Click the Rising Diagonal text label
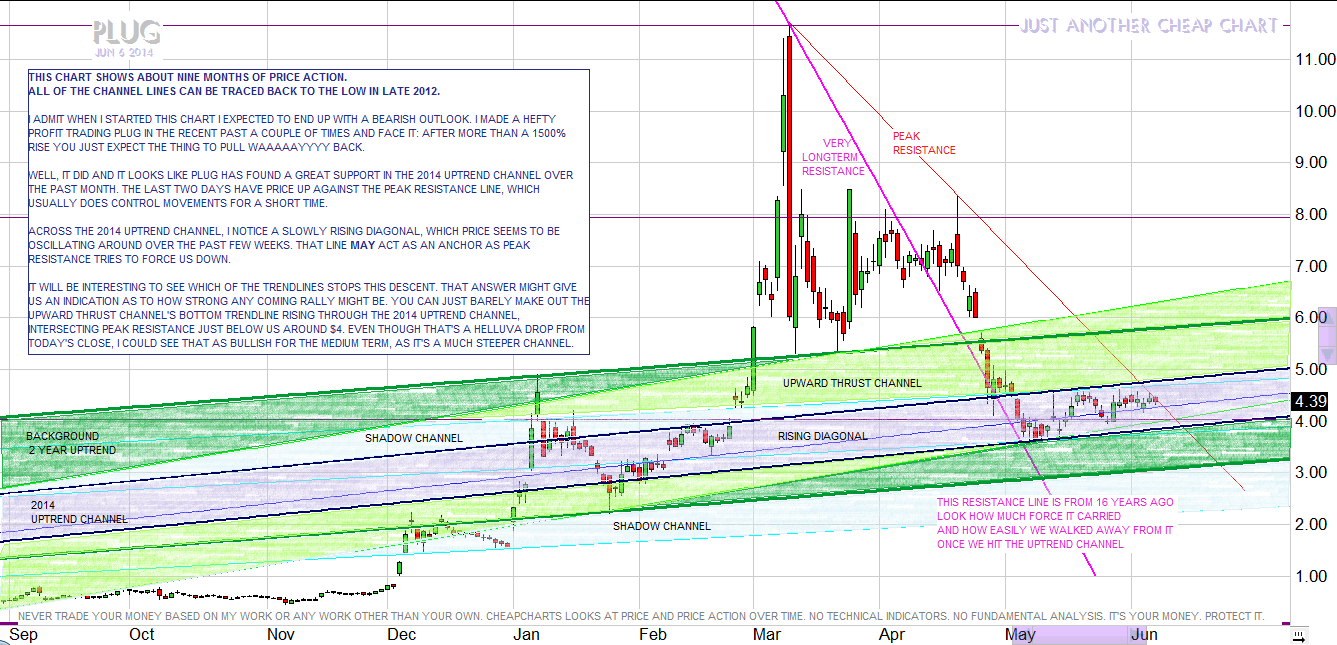This screenshot has width=1337, height=645. point(822,436)
